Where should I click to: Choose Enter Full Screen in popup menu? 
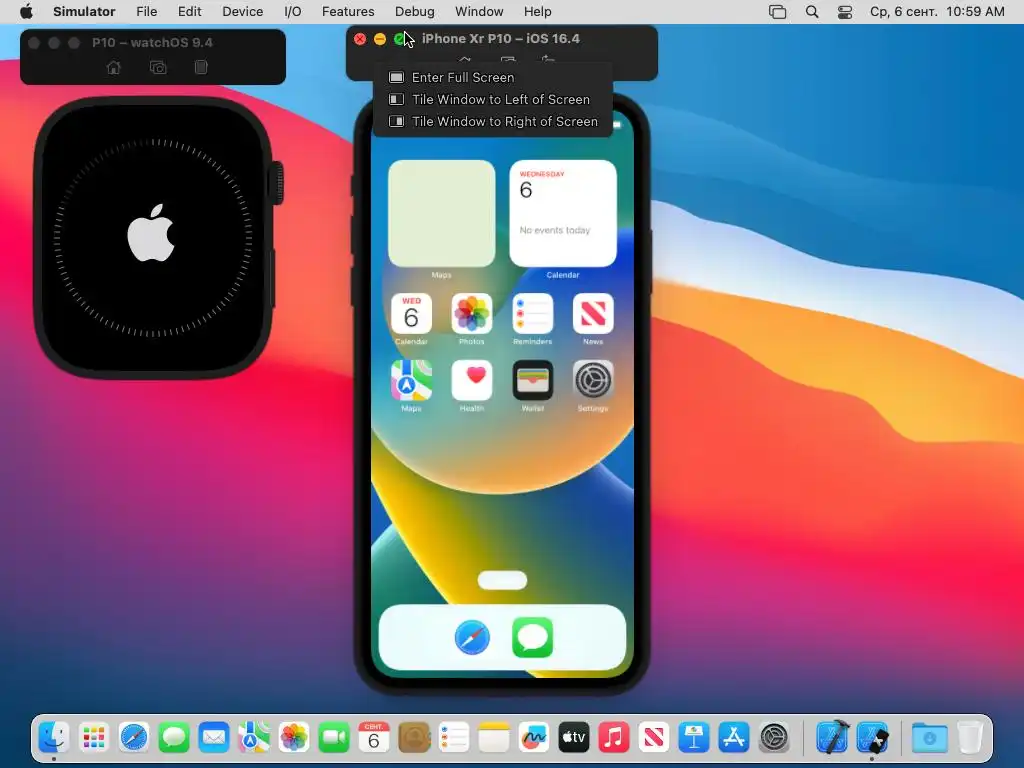(x=463, y=77)
